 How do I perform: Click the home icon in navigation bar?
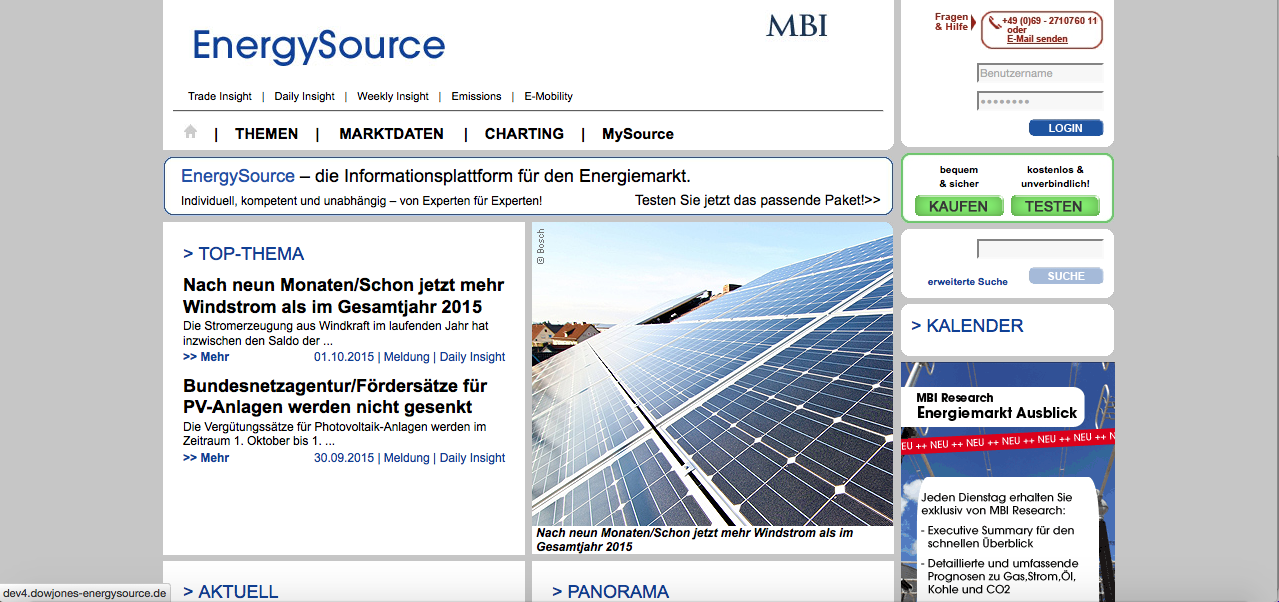pyautogui.click(x=190, y=132)
